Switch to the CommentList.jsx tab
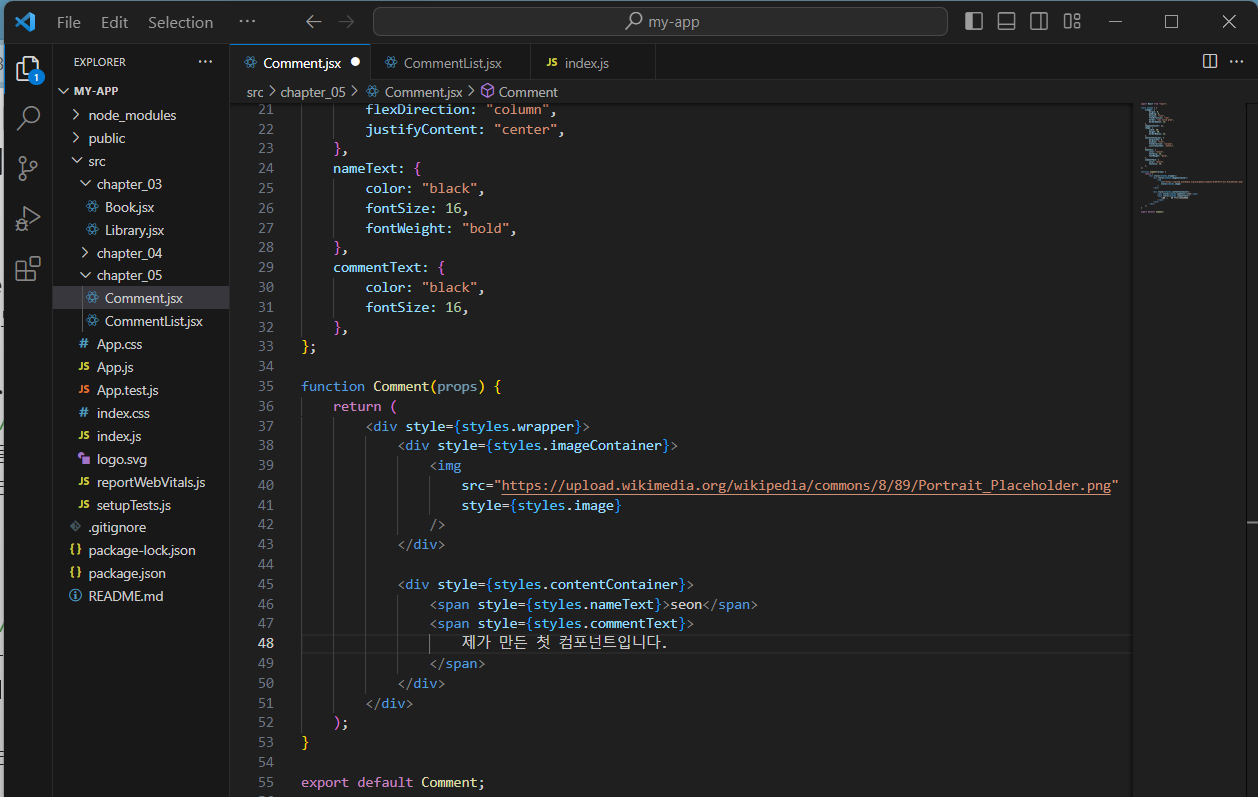This screenshot has width=1258, height=797. (x=451, y=63)
